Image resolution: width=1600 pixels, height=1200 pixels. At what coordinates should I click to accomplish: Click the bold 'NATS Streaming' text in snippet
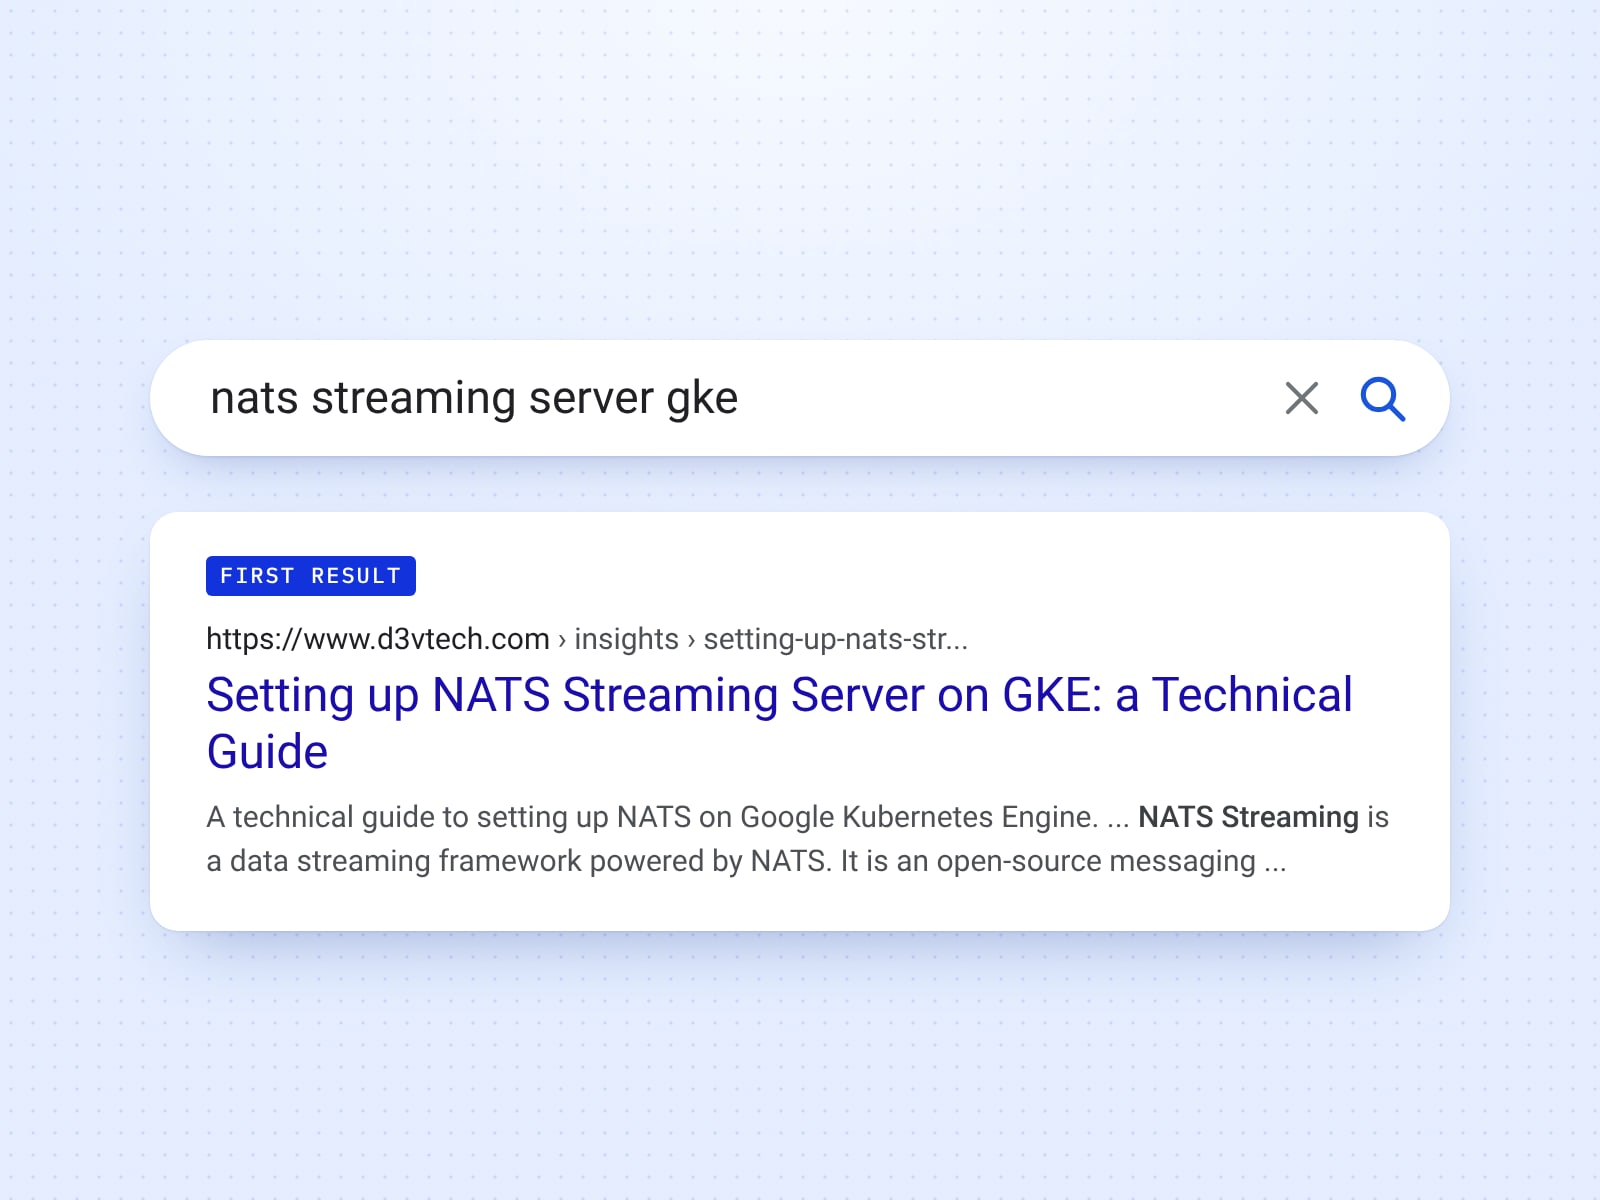[x=1248, y=817]
